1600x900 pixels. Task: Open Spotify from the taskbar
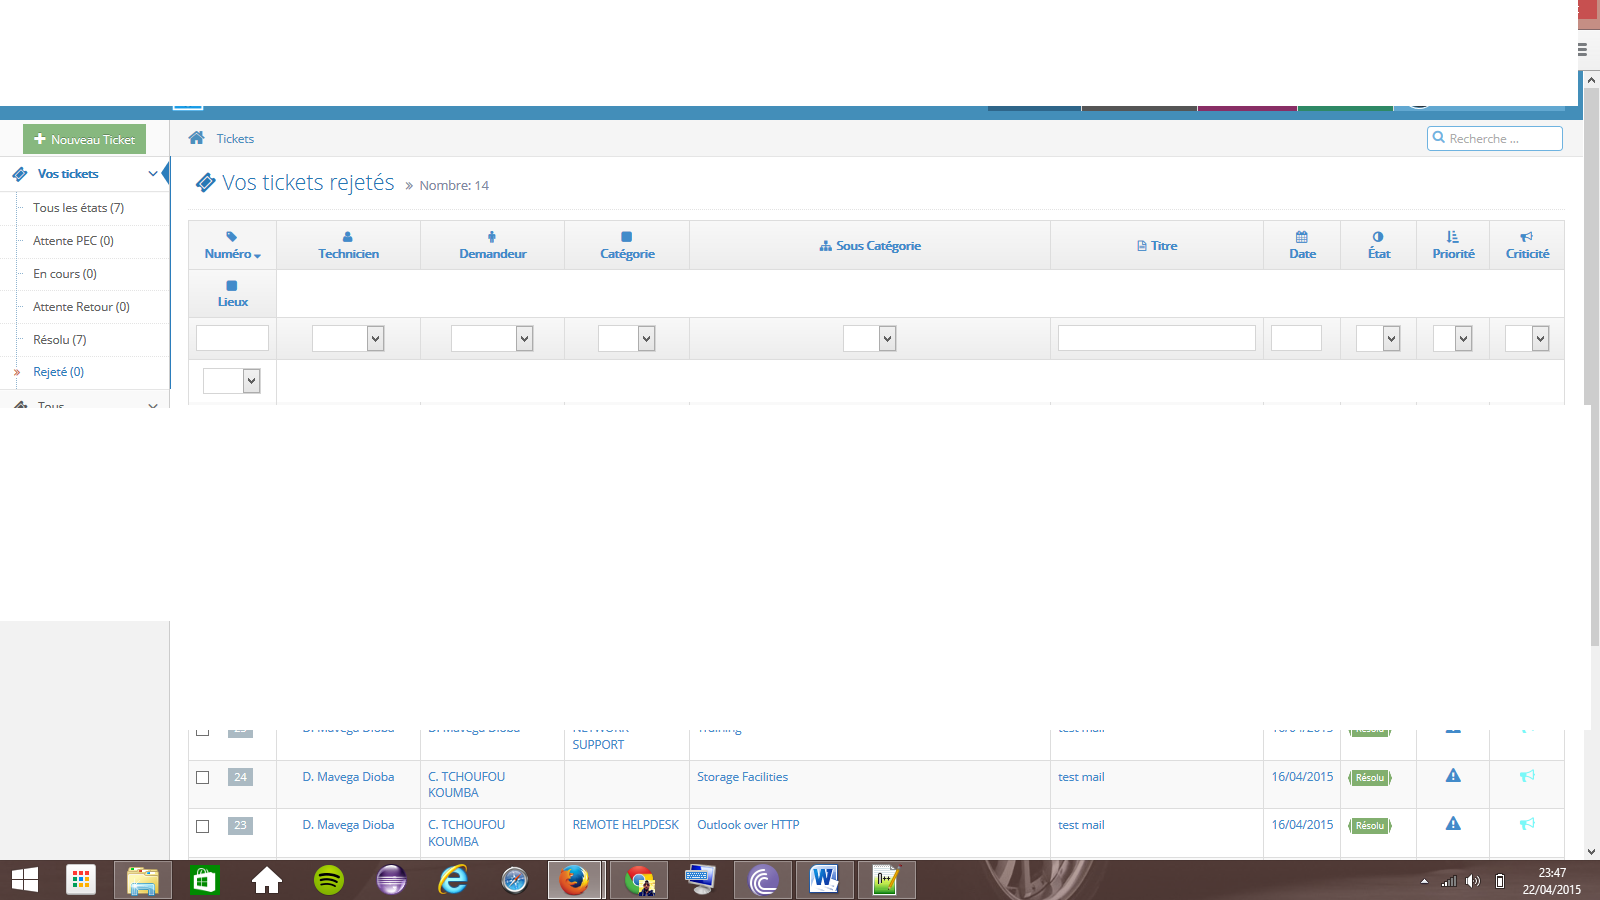click(329, 880)
